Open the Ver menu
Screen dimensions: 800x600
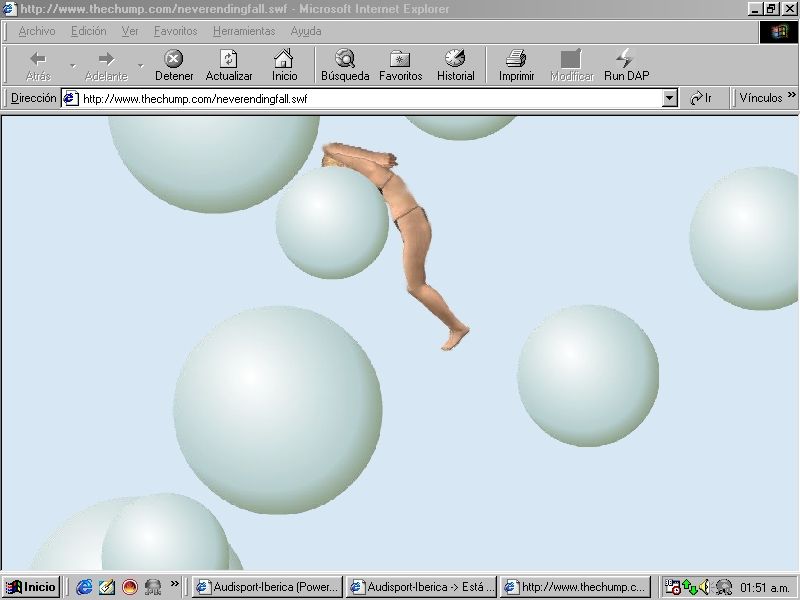pos(130,31)
